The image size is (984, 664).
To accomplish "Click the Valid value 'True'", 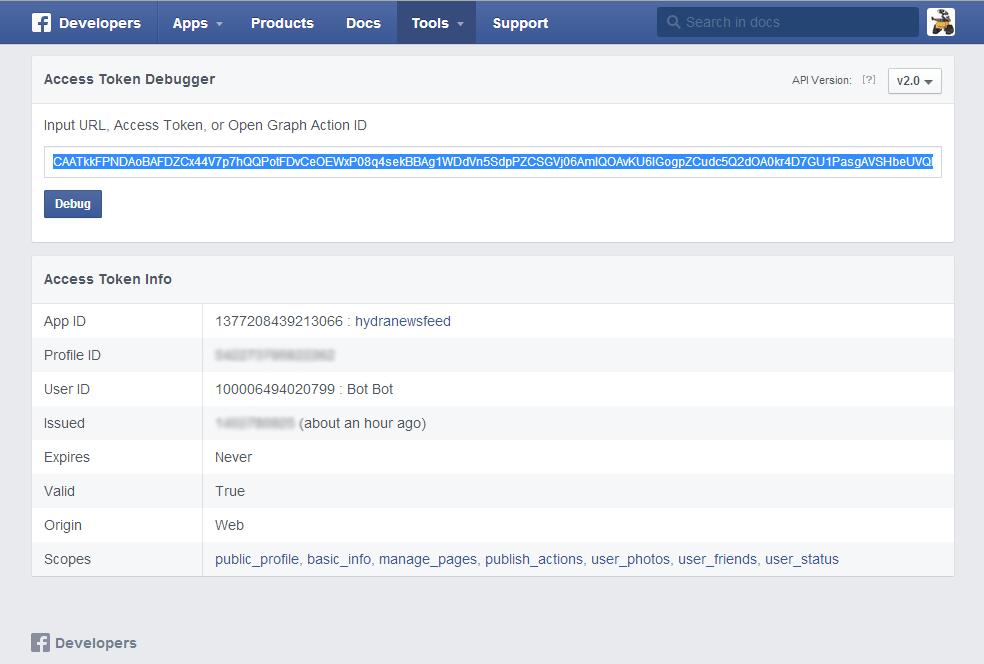I will tap(230, 491).
